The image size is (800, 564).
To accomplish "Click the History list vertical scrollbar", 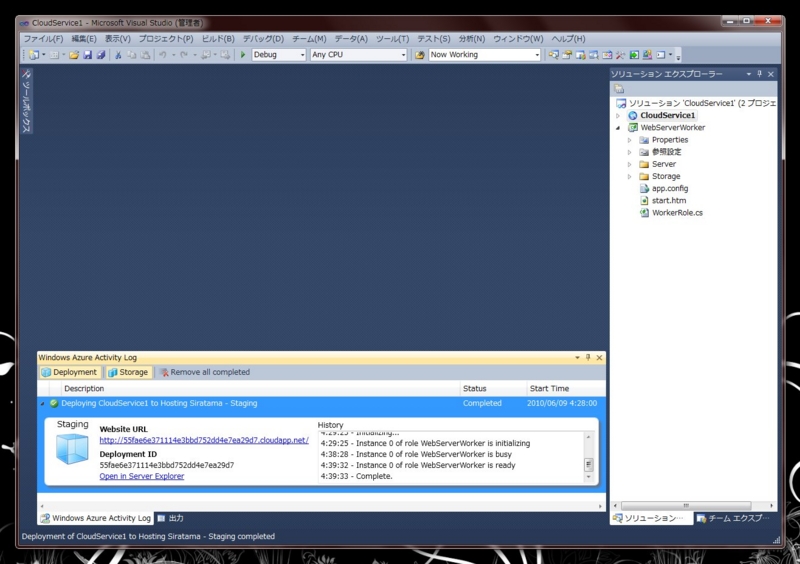I will tap(588, 457).
